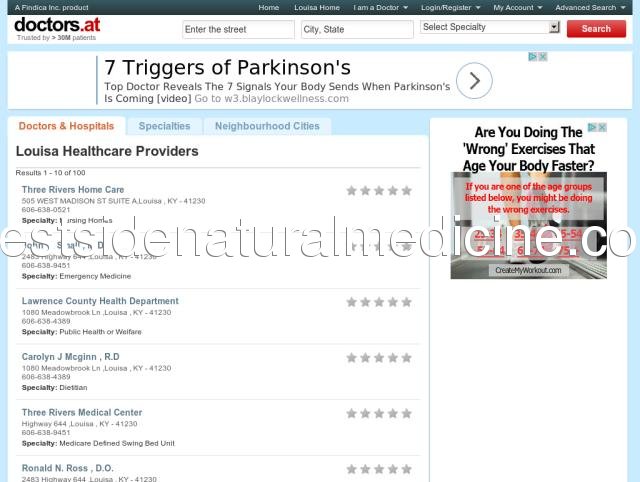Click AdChoices icon on top banner ad

[532, 57]
